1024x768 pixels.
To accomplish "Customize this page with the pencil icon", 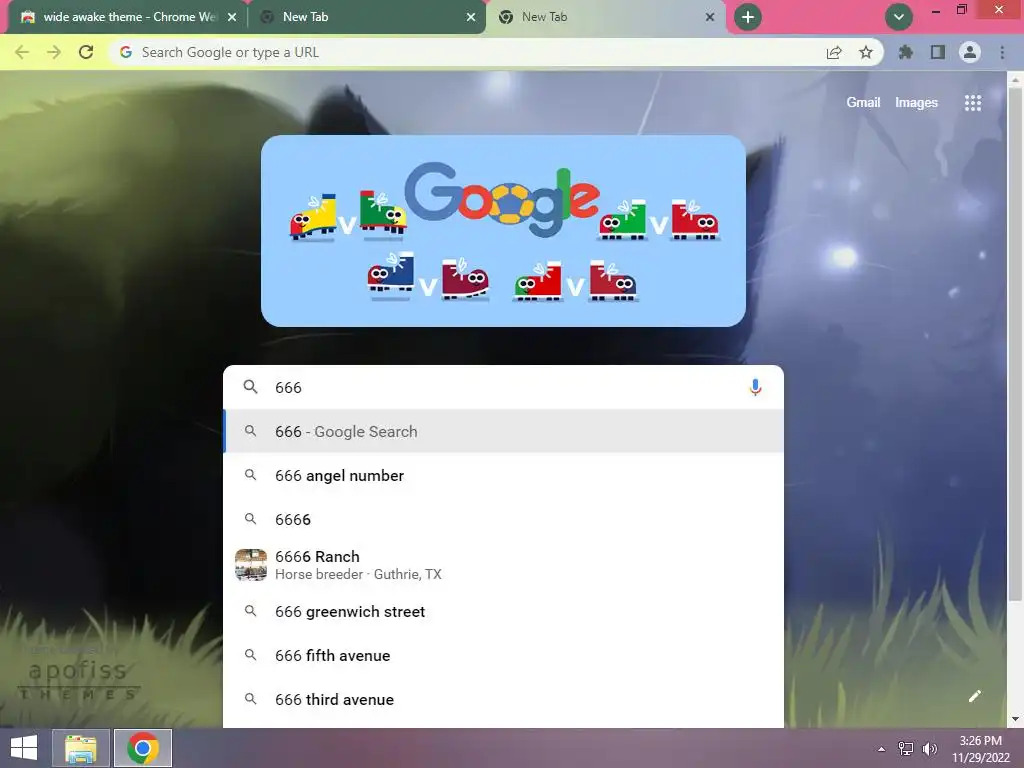I will 974,696.
